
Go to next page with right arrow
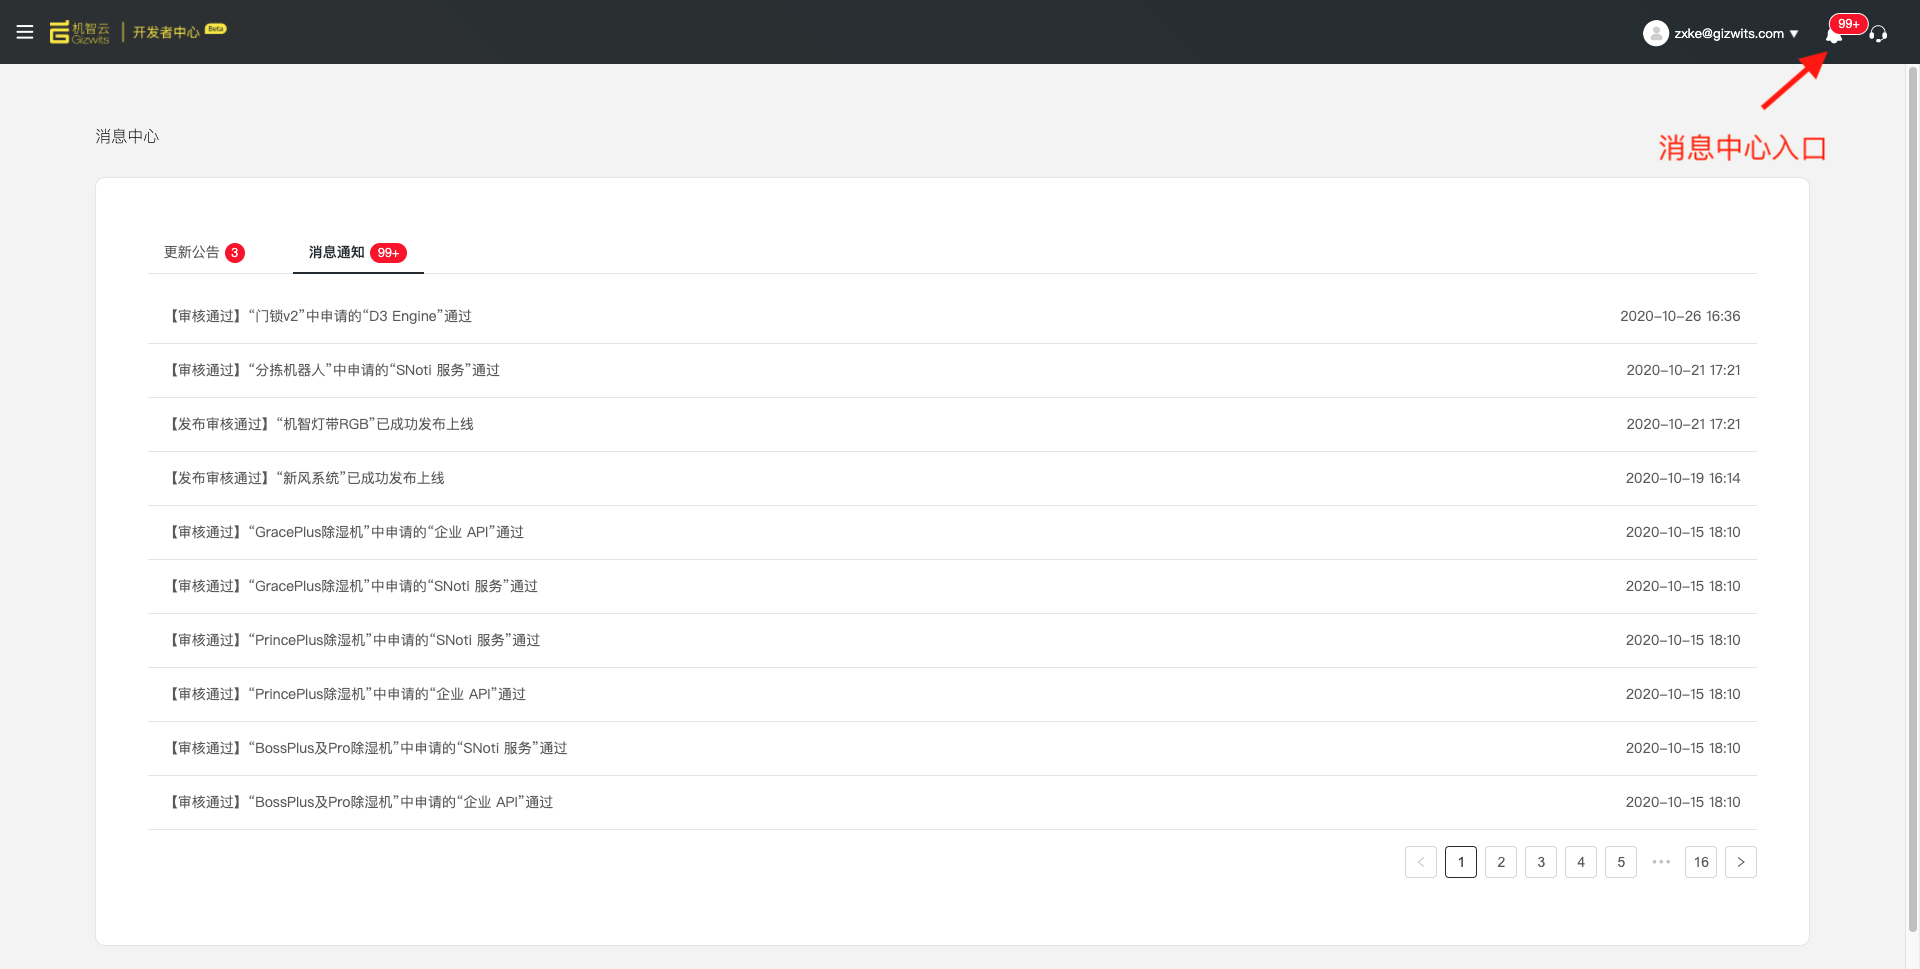coord(1740,862)
